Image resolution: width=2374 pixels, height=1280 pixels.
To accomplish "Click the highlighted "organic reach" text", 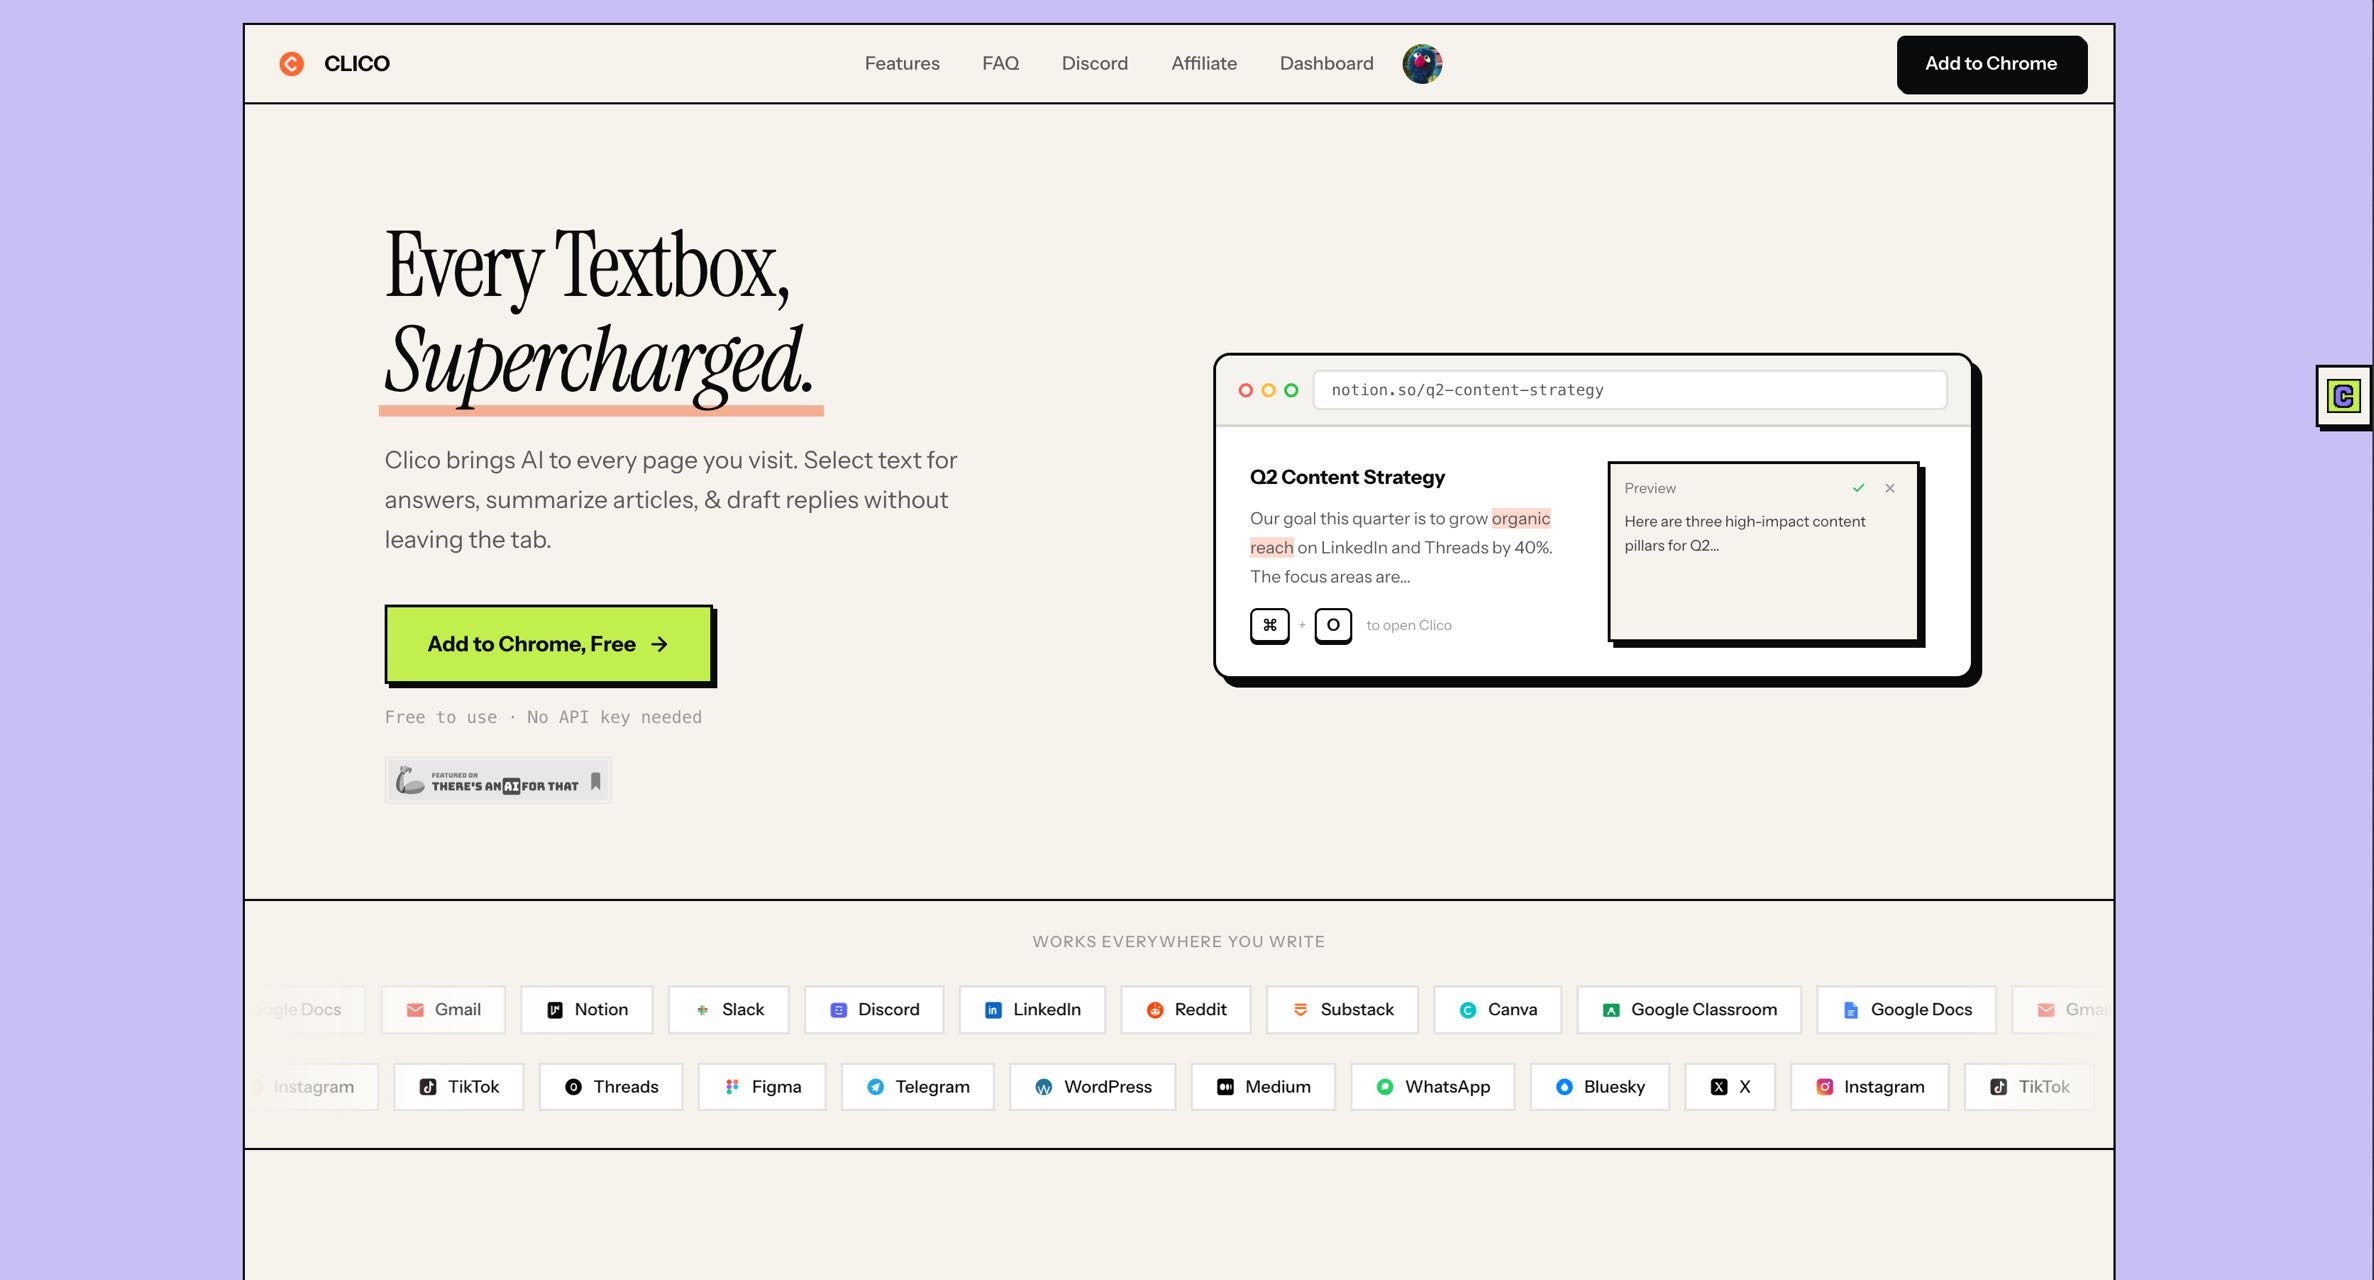I will [1520, 519].
